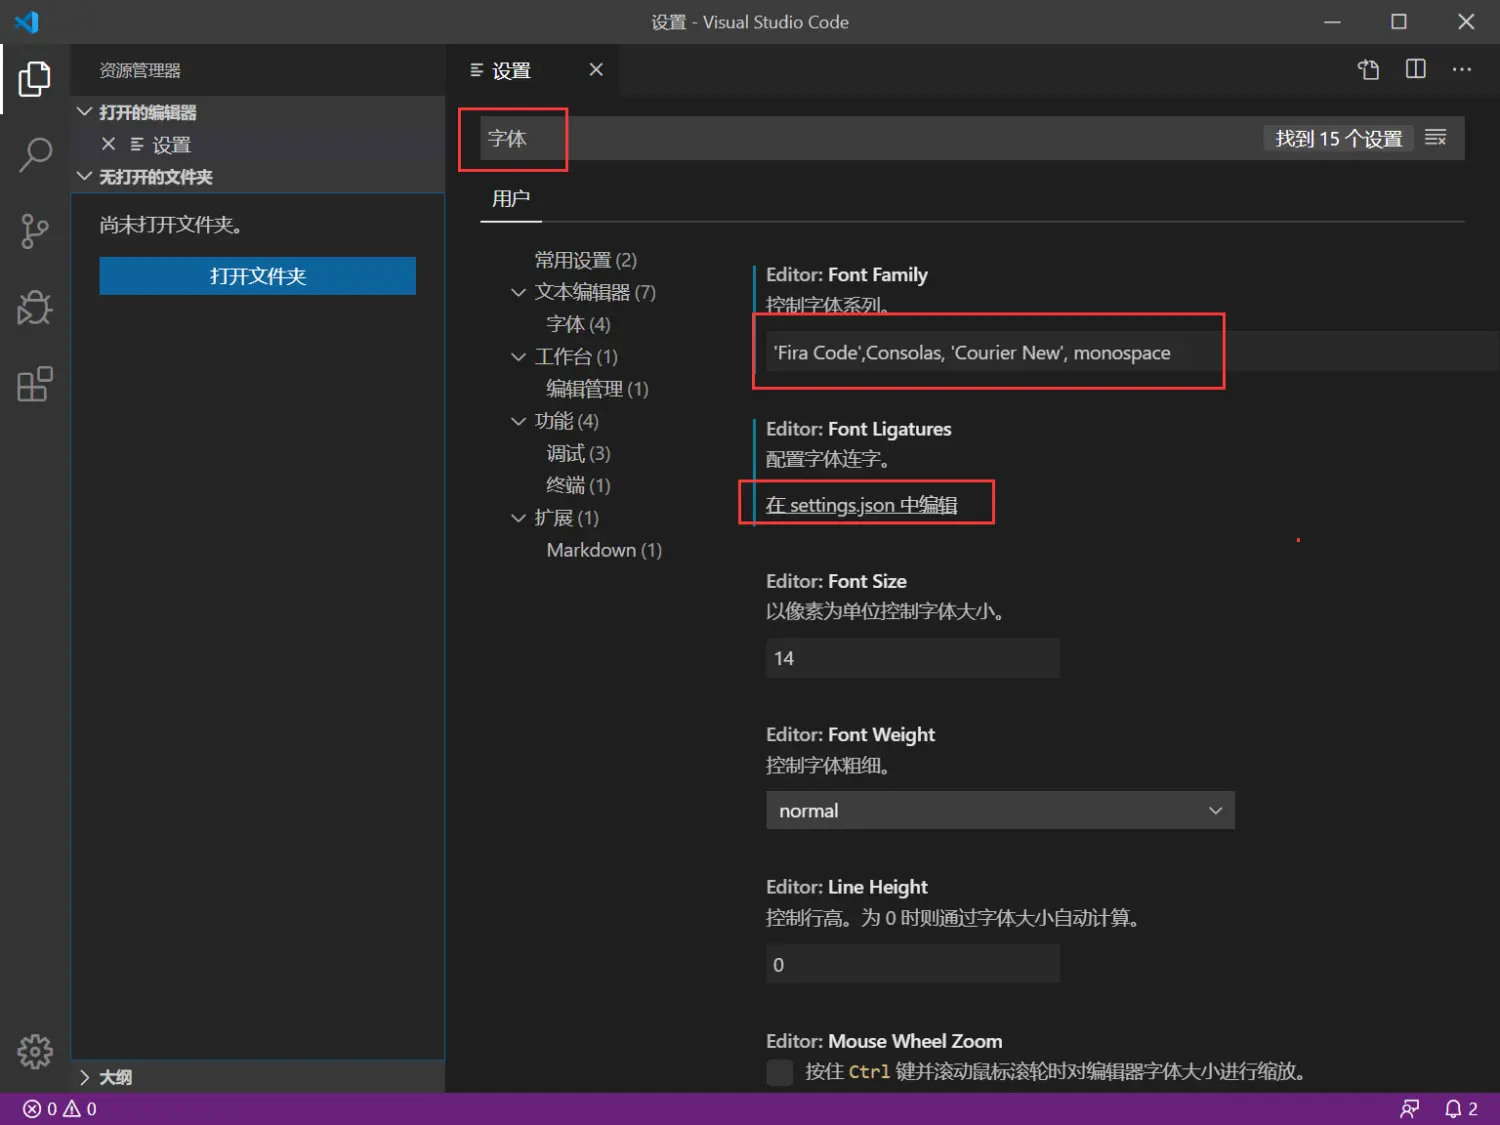Open the Font Weight normal dropdown

(1000, 810)
